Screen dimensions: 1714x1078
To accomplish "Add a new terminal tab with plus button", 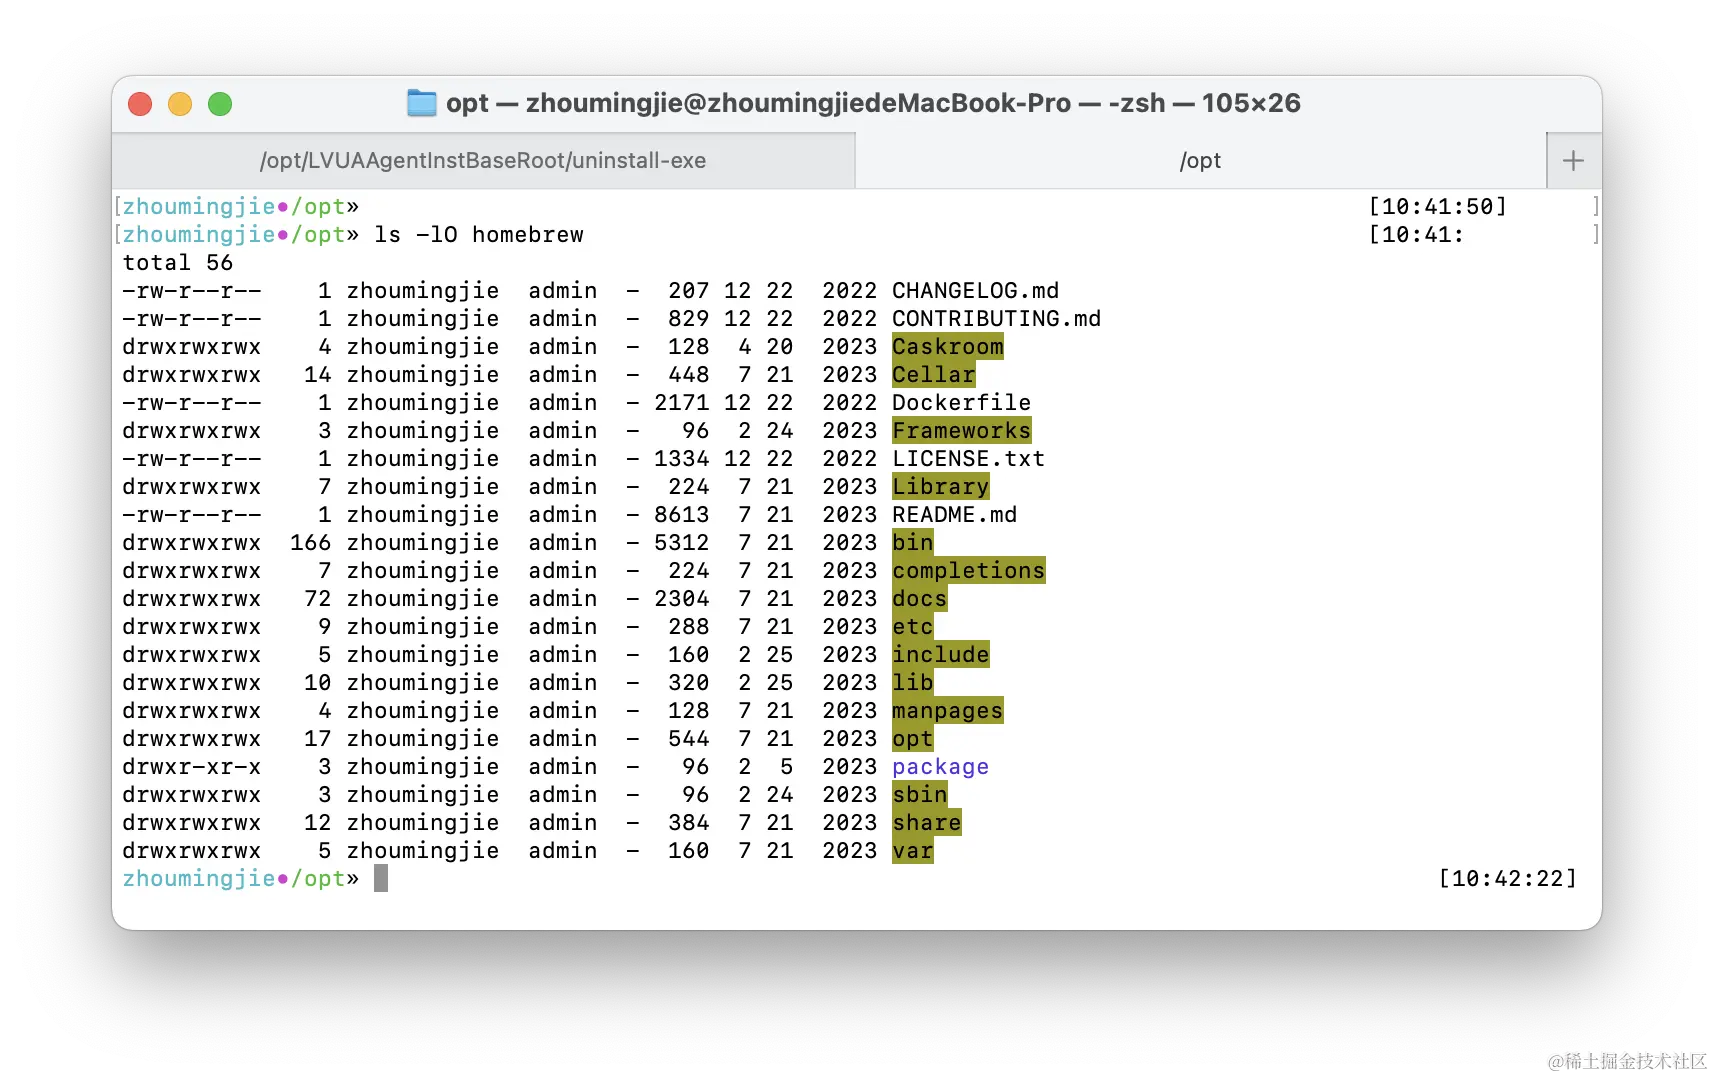I will 1573,160.
